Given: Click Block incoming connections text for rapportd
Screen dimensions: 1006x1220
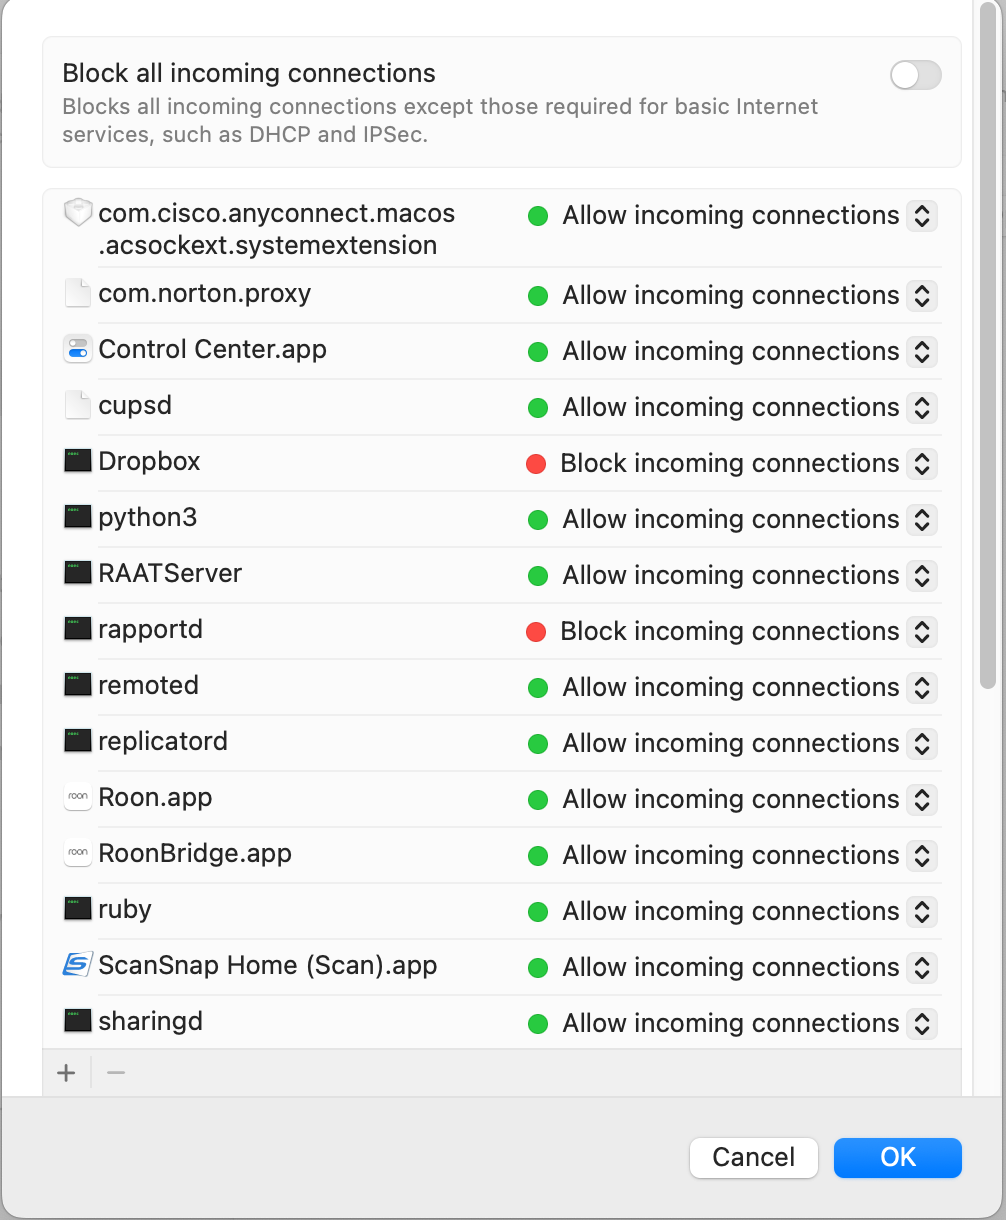Looking at the screenshot, I should 730,631.
